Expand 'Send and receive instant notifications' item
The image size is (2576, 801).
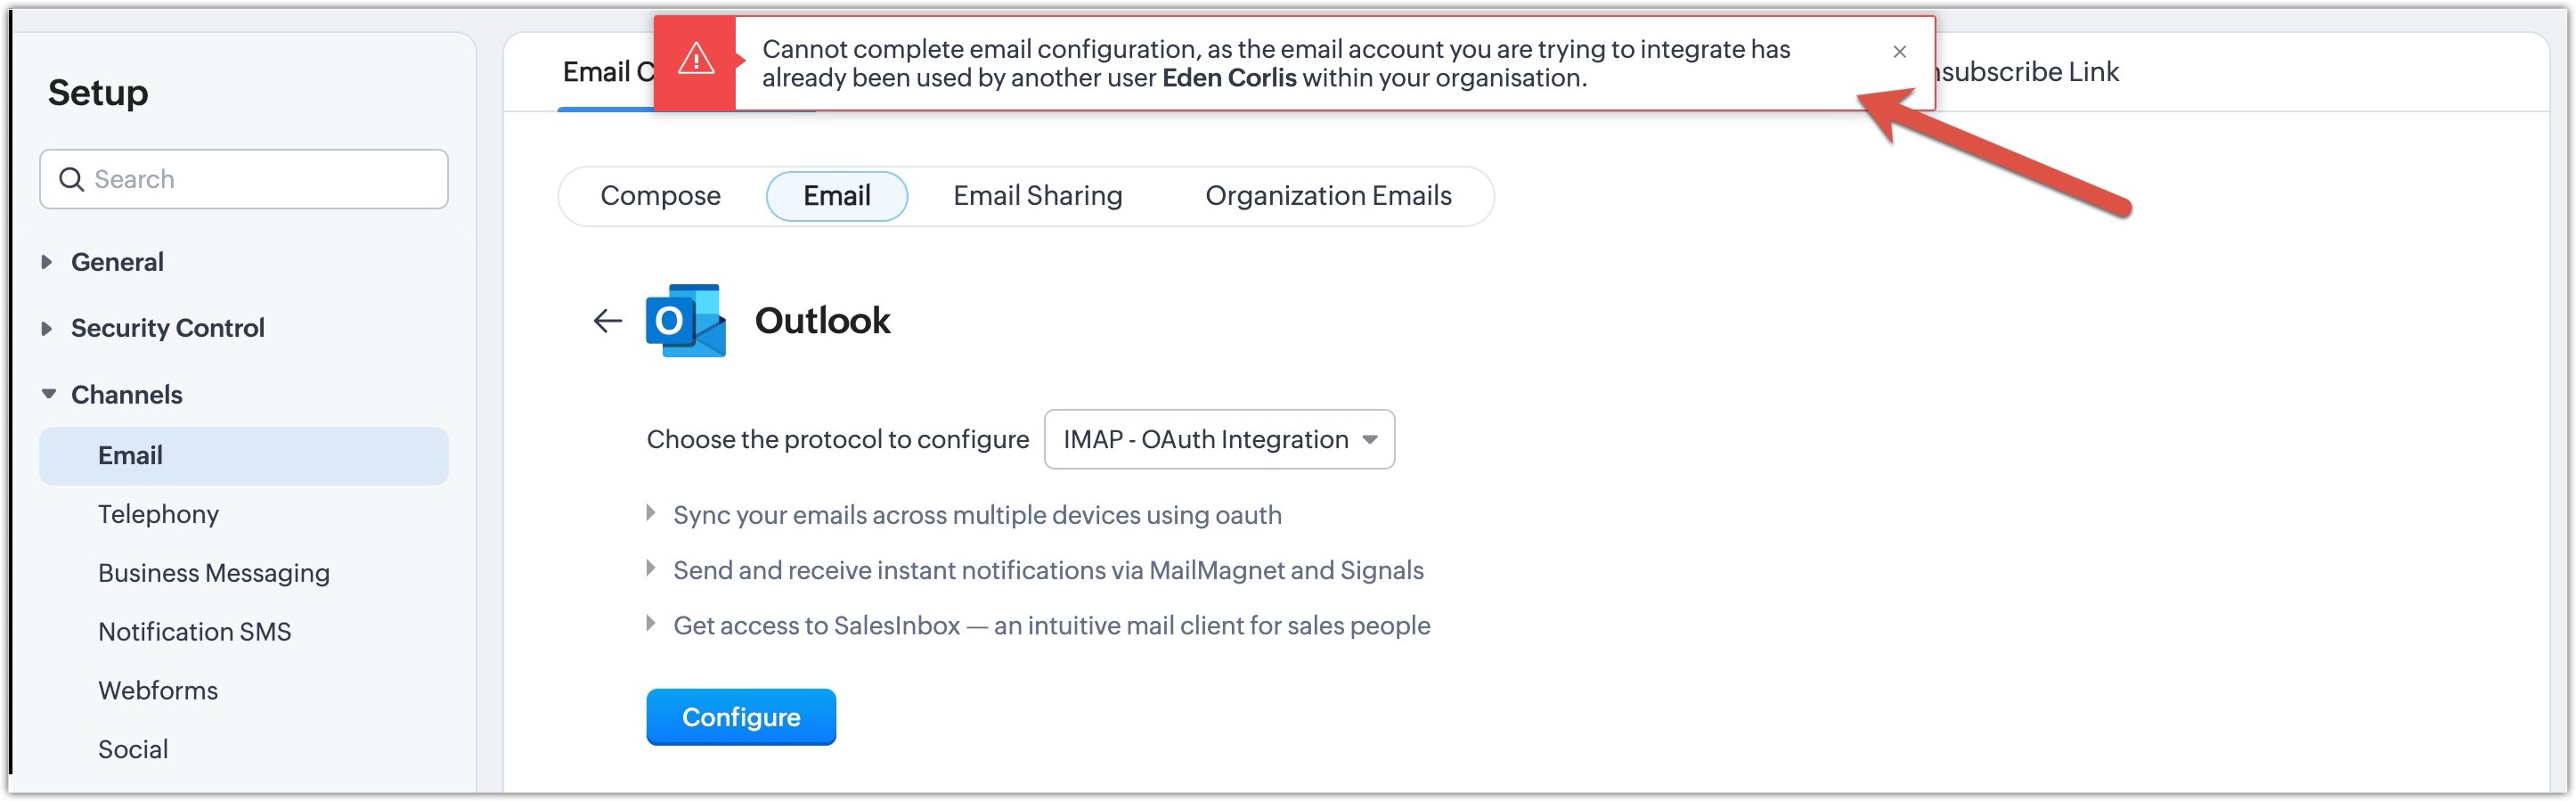651,569
